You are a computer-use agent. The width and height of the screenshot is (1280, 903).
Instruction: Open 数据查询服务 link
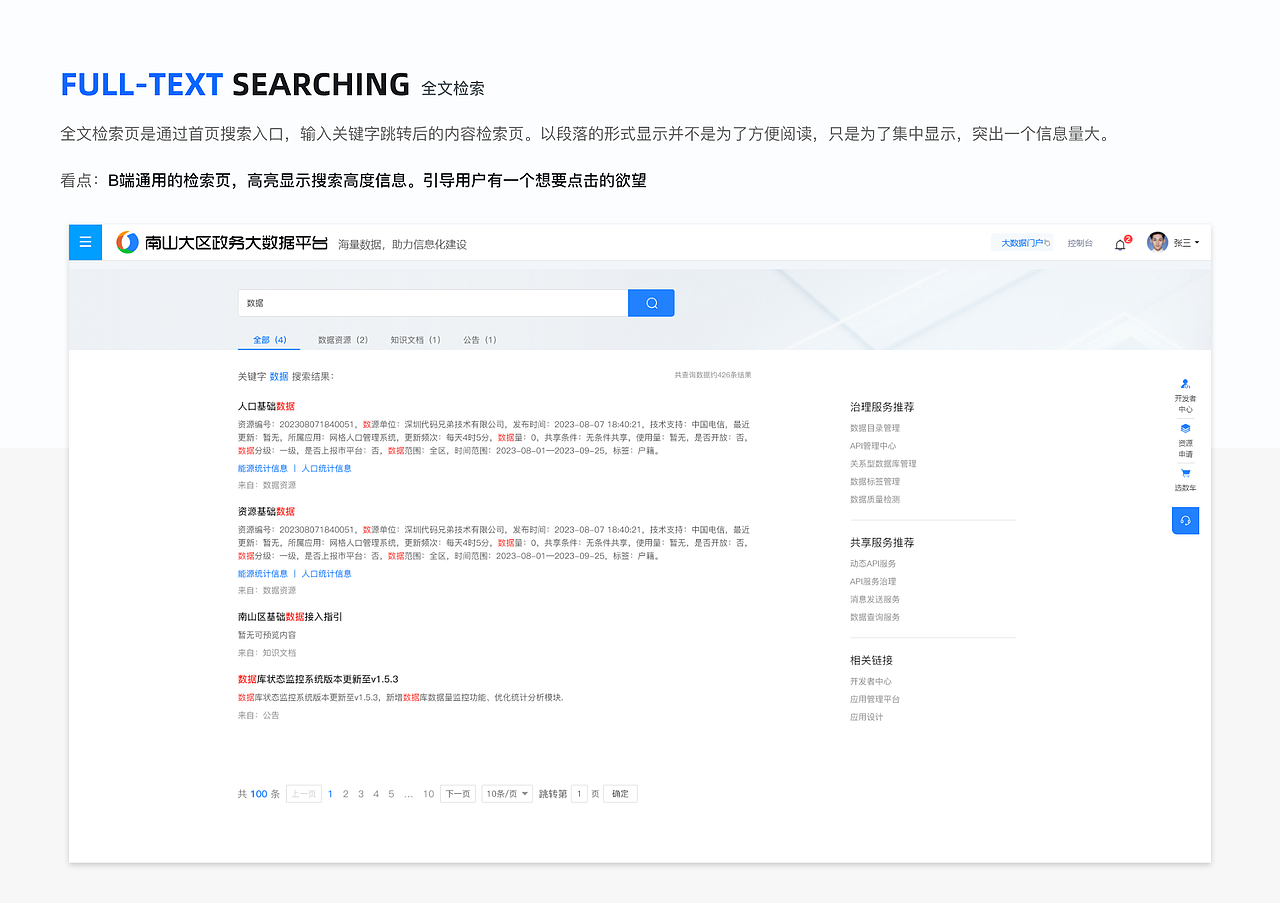[875, 617]
